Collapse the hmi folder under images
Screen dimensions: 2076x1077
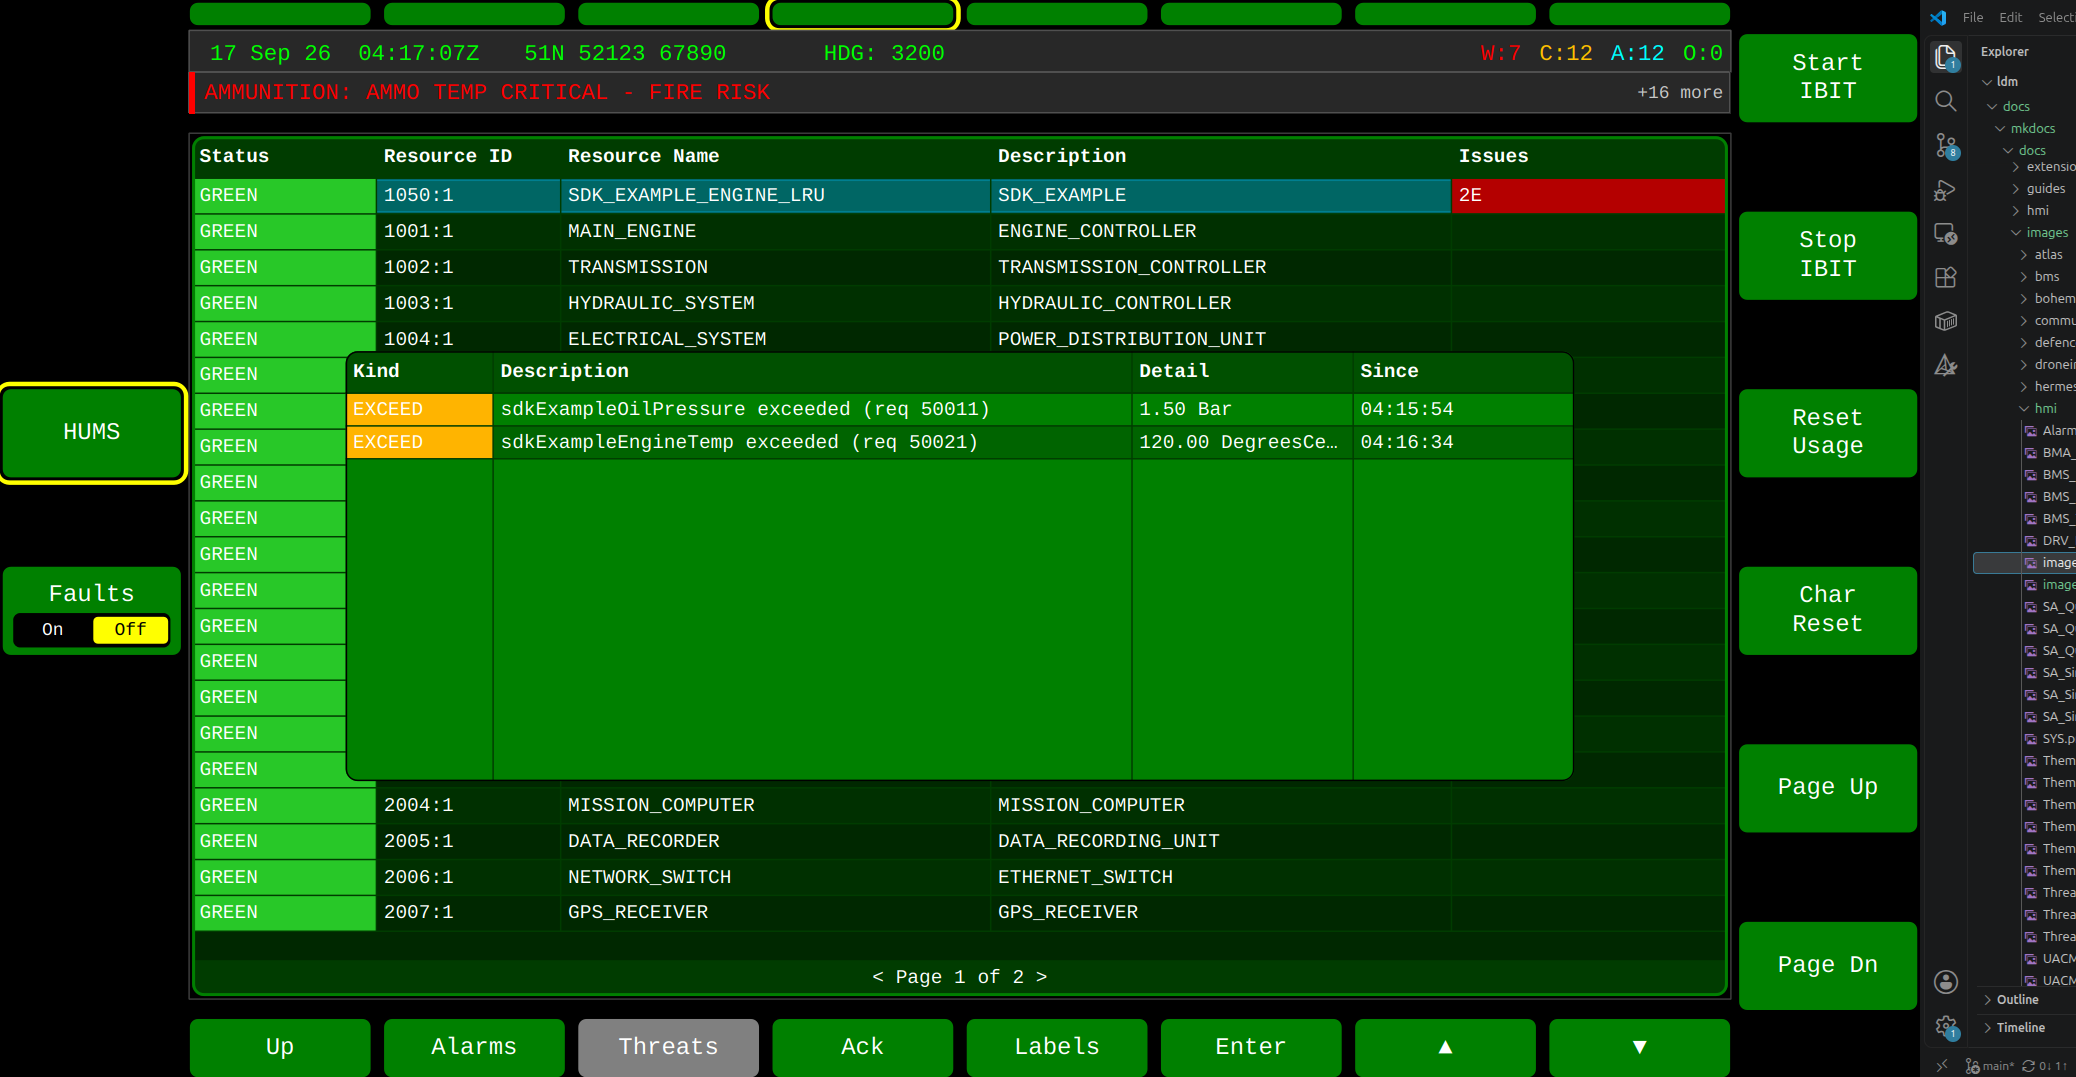[2024, 409]
